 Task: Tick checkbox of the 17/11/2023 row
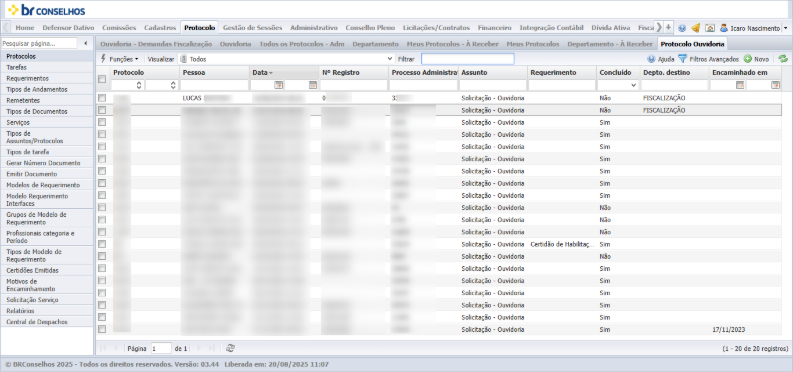coord(102,329)
